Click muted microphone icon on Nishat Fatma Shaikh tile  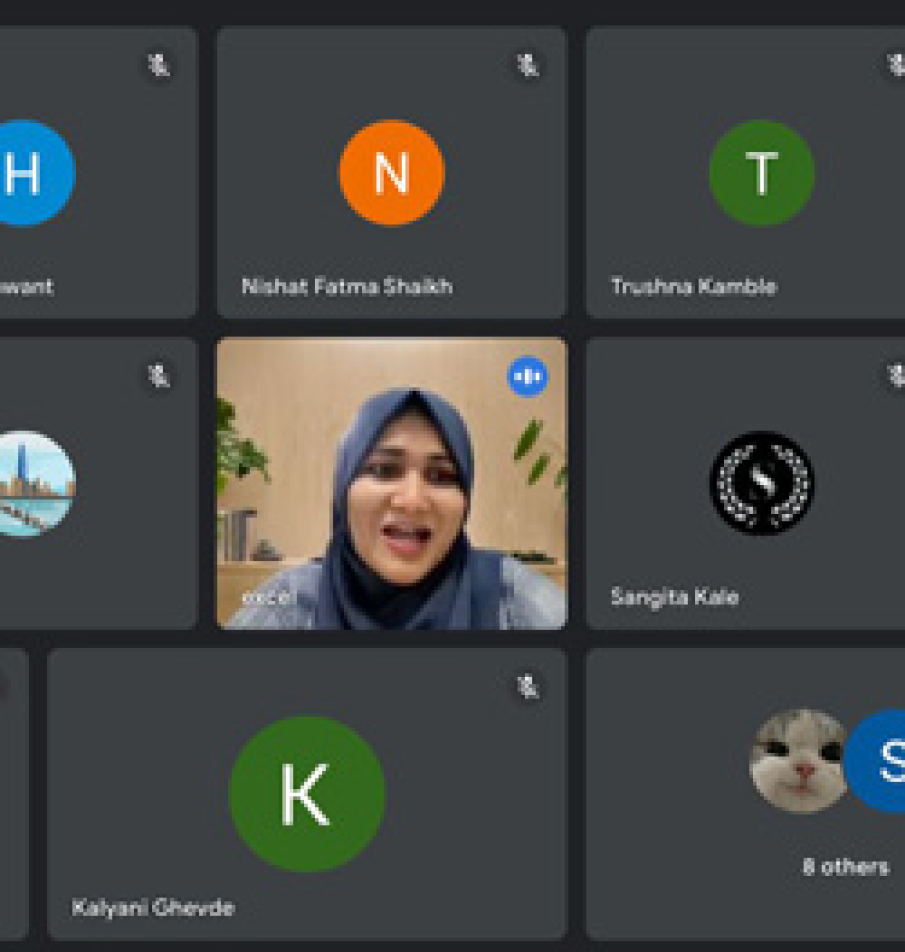[528, 66]
